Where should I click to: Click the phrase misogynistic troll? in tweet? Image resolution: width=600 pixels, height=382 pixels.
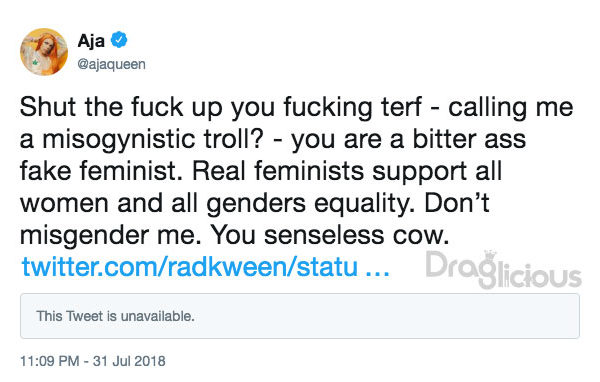(x=153, y=140)
